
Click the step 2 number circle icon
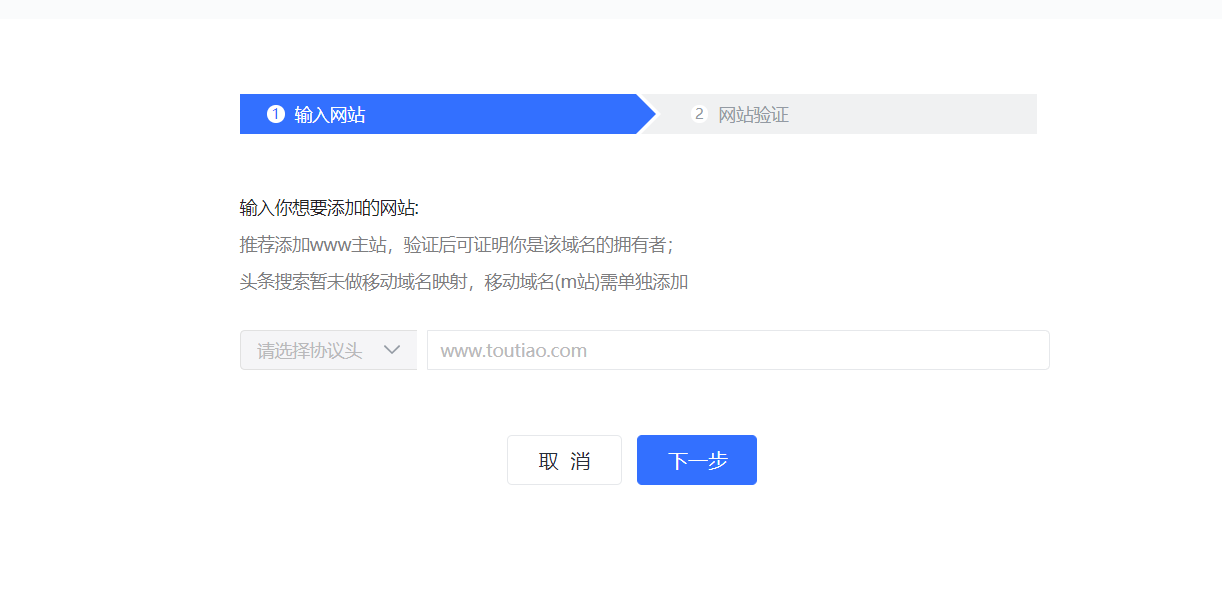[x=699, y=114]
